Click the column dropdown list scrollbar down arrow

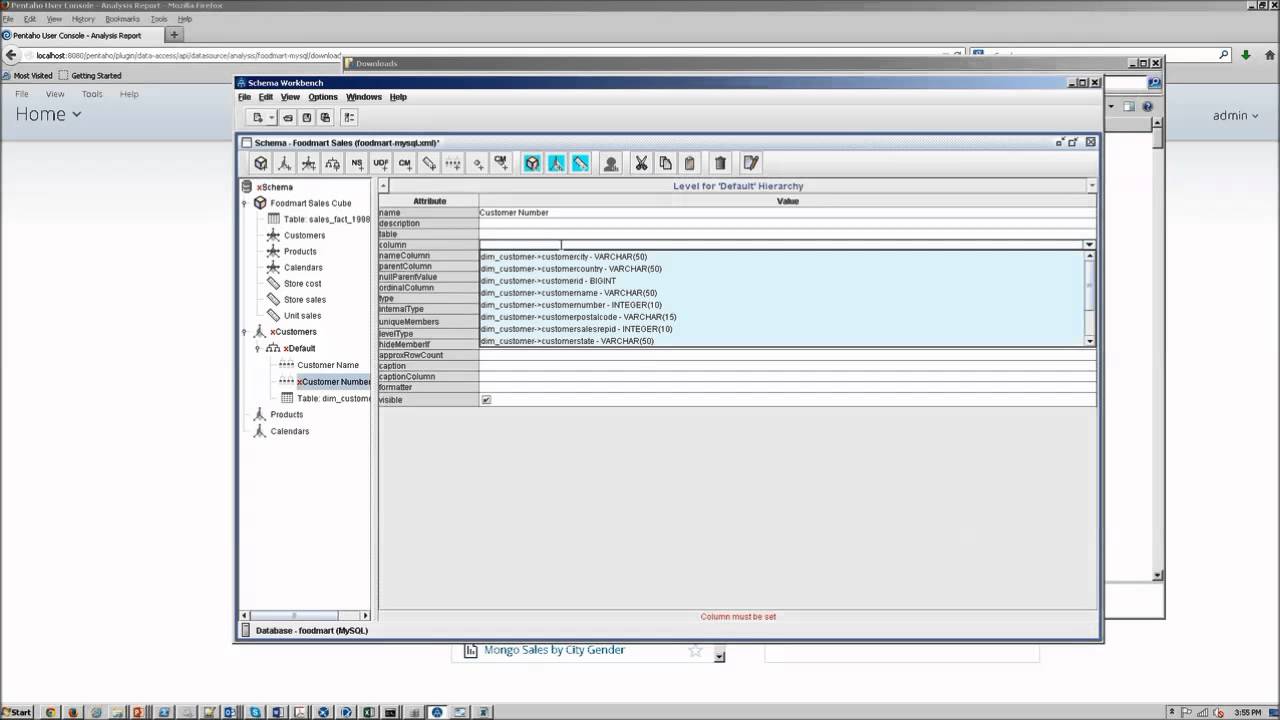(1090, 341)
